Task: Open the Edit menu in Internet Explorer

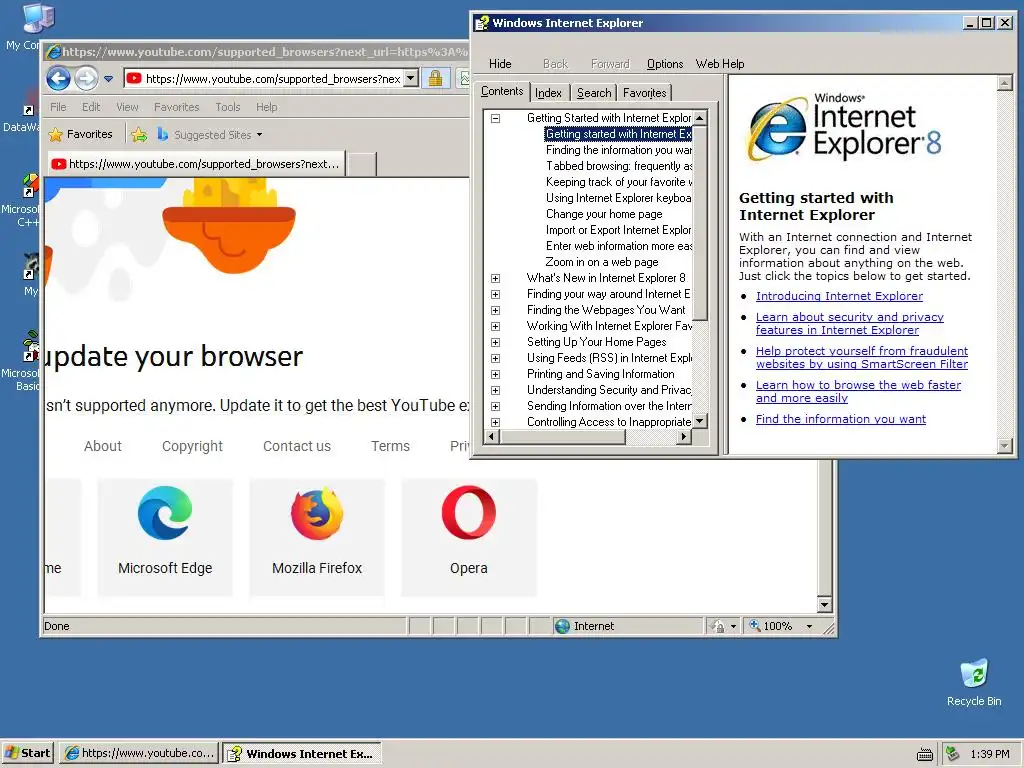Action: tap(91, 107)
